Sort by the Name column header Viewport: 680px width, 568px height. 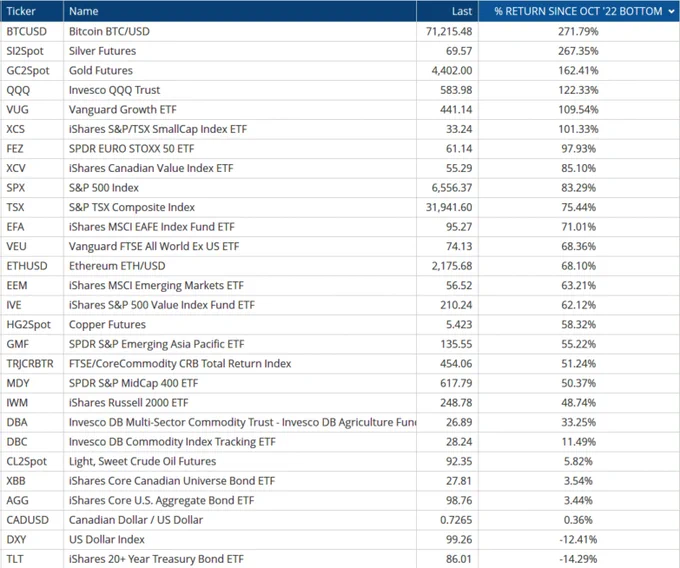240,11
